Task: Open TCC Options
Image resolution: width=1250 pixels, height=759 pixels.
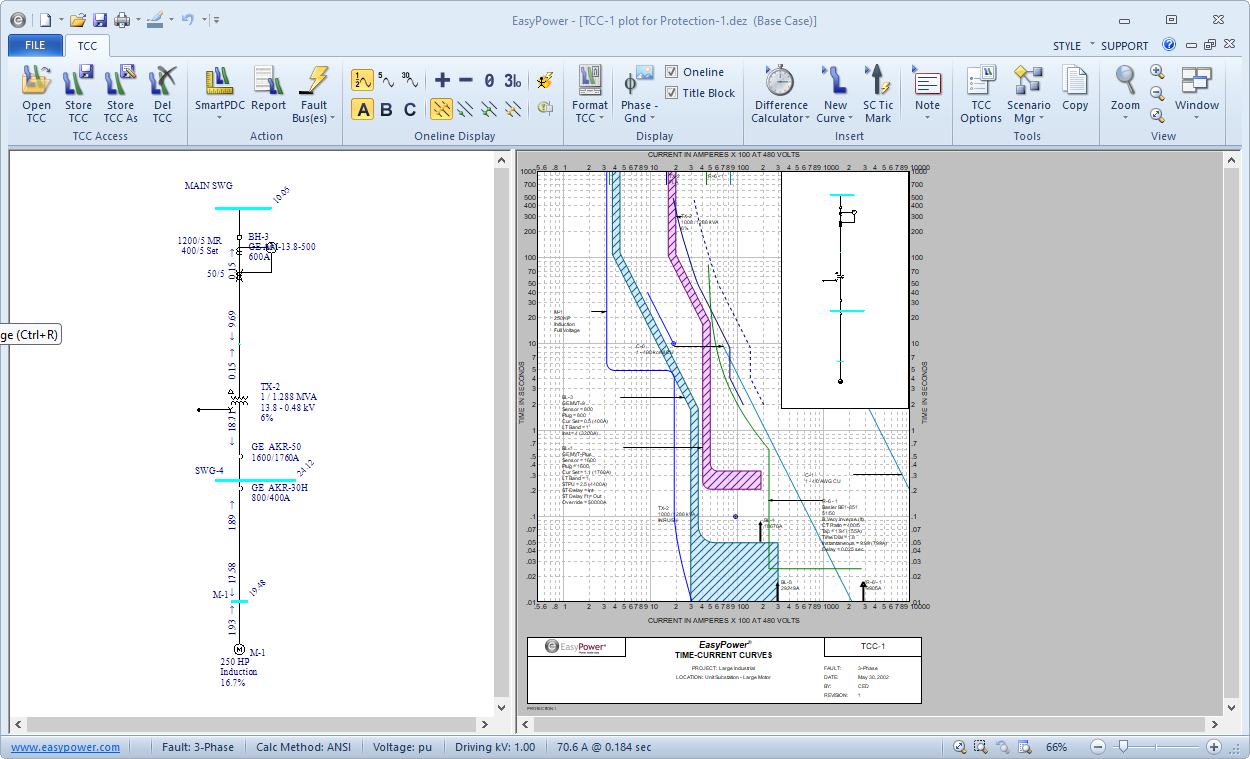Action: pyautogui.click(x=981, y=95)
